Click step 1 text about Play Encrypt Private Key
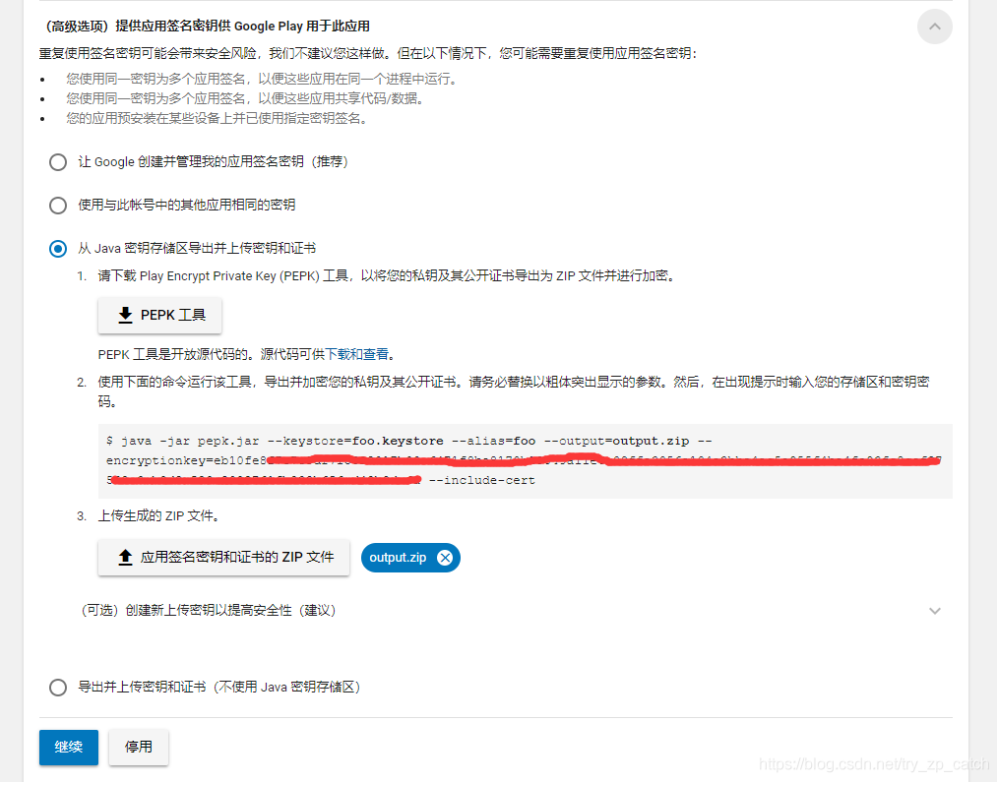The image size is (997, 786). pyautogui.click(x=387, y=276)
